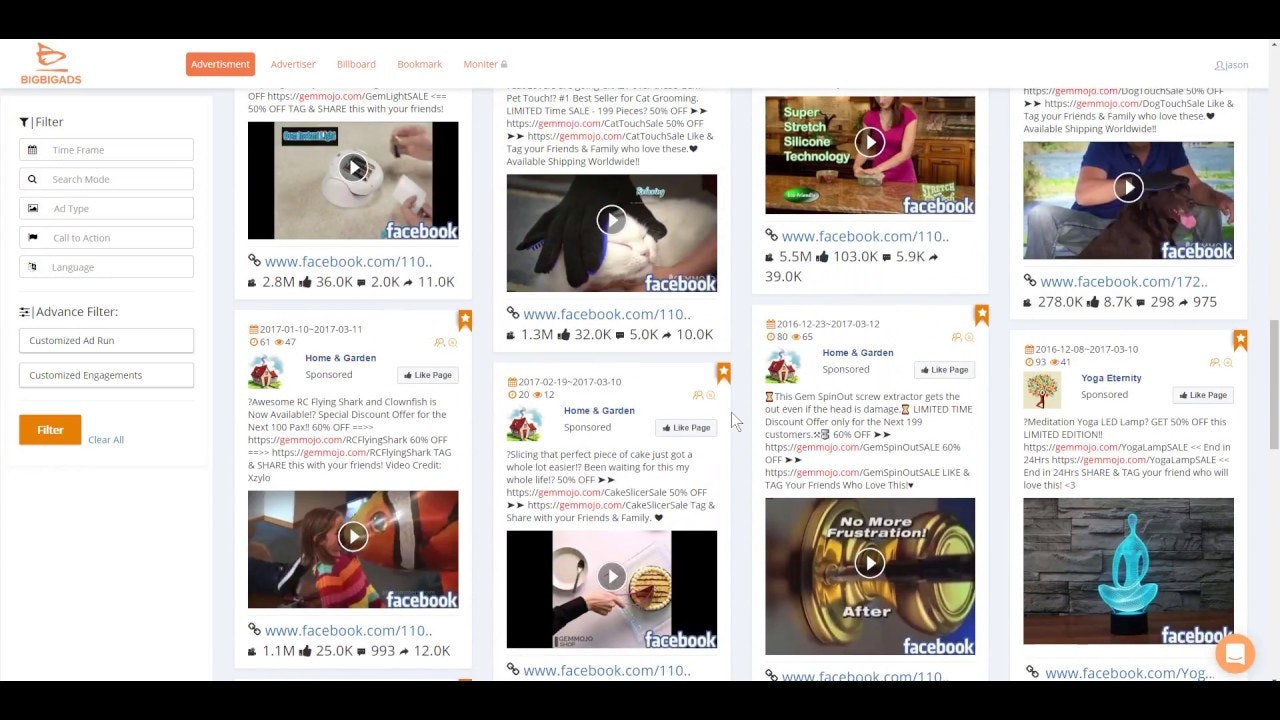
Task: Open the Yoga LED lamp image
Action: coord(1128,571)
